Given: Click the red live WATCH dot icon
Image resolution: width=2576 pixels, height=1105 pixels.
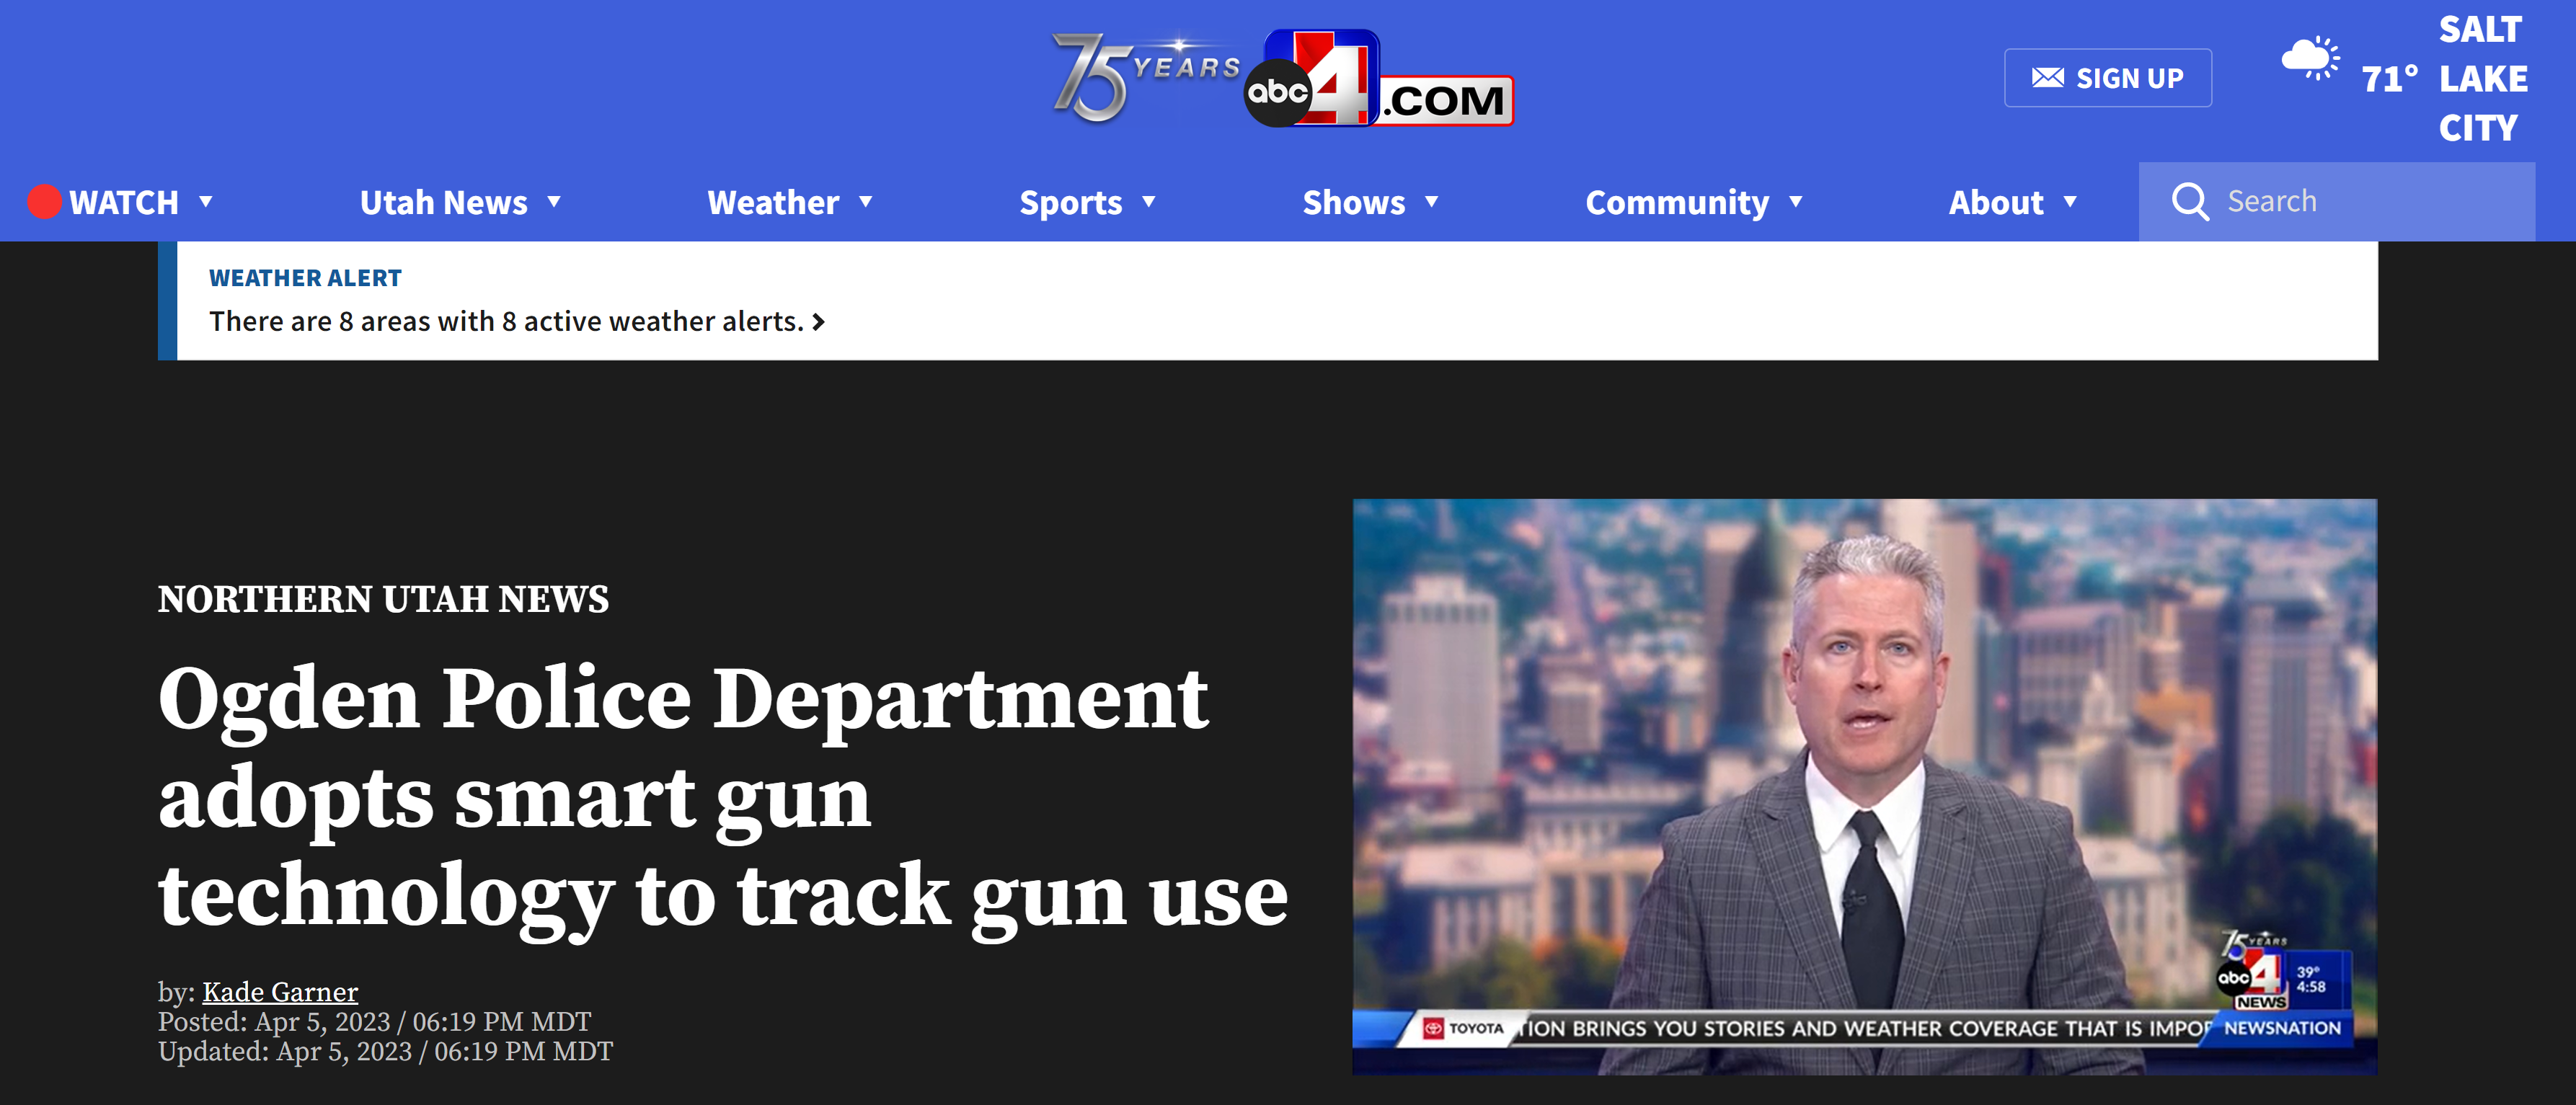Looking at the screenshot, I should (44, 202).
